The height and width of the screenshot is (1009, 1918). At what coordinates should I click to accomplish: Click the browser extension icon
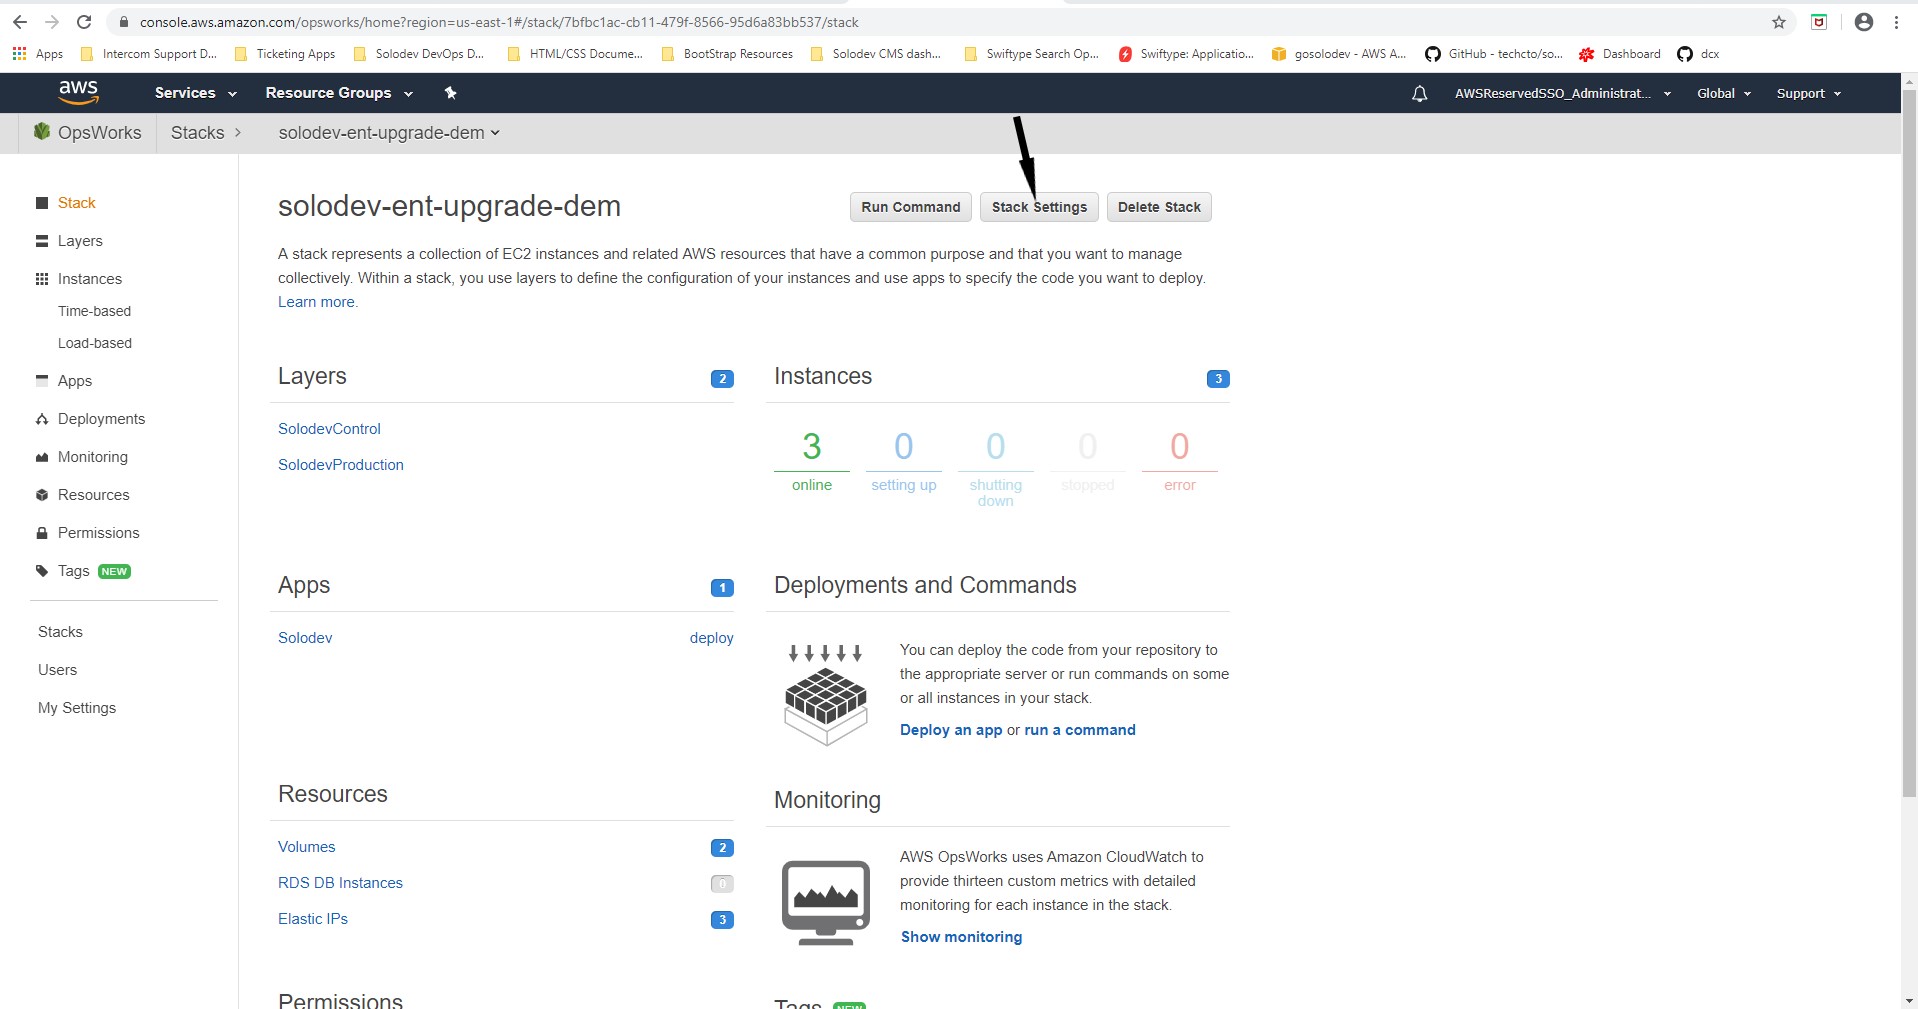1819,22
